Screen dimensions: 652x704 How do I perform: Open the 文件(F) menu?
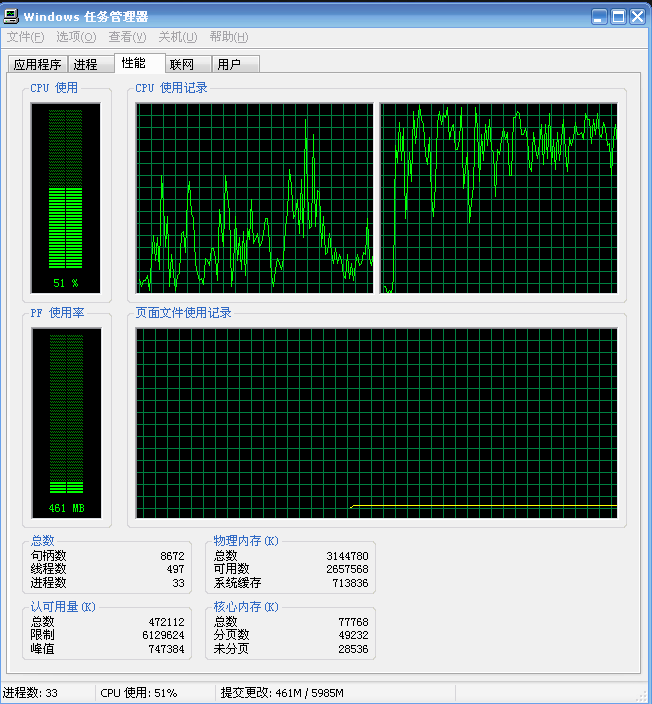click(26, 37)
